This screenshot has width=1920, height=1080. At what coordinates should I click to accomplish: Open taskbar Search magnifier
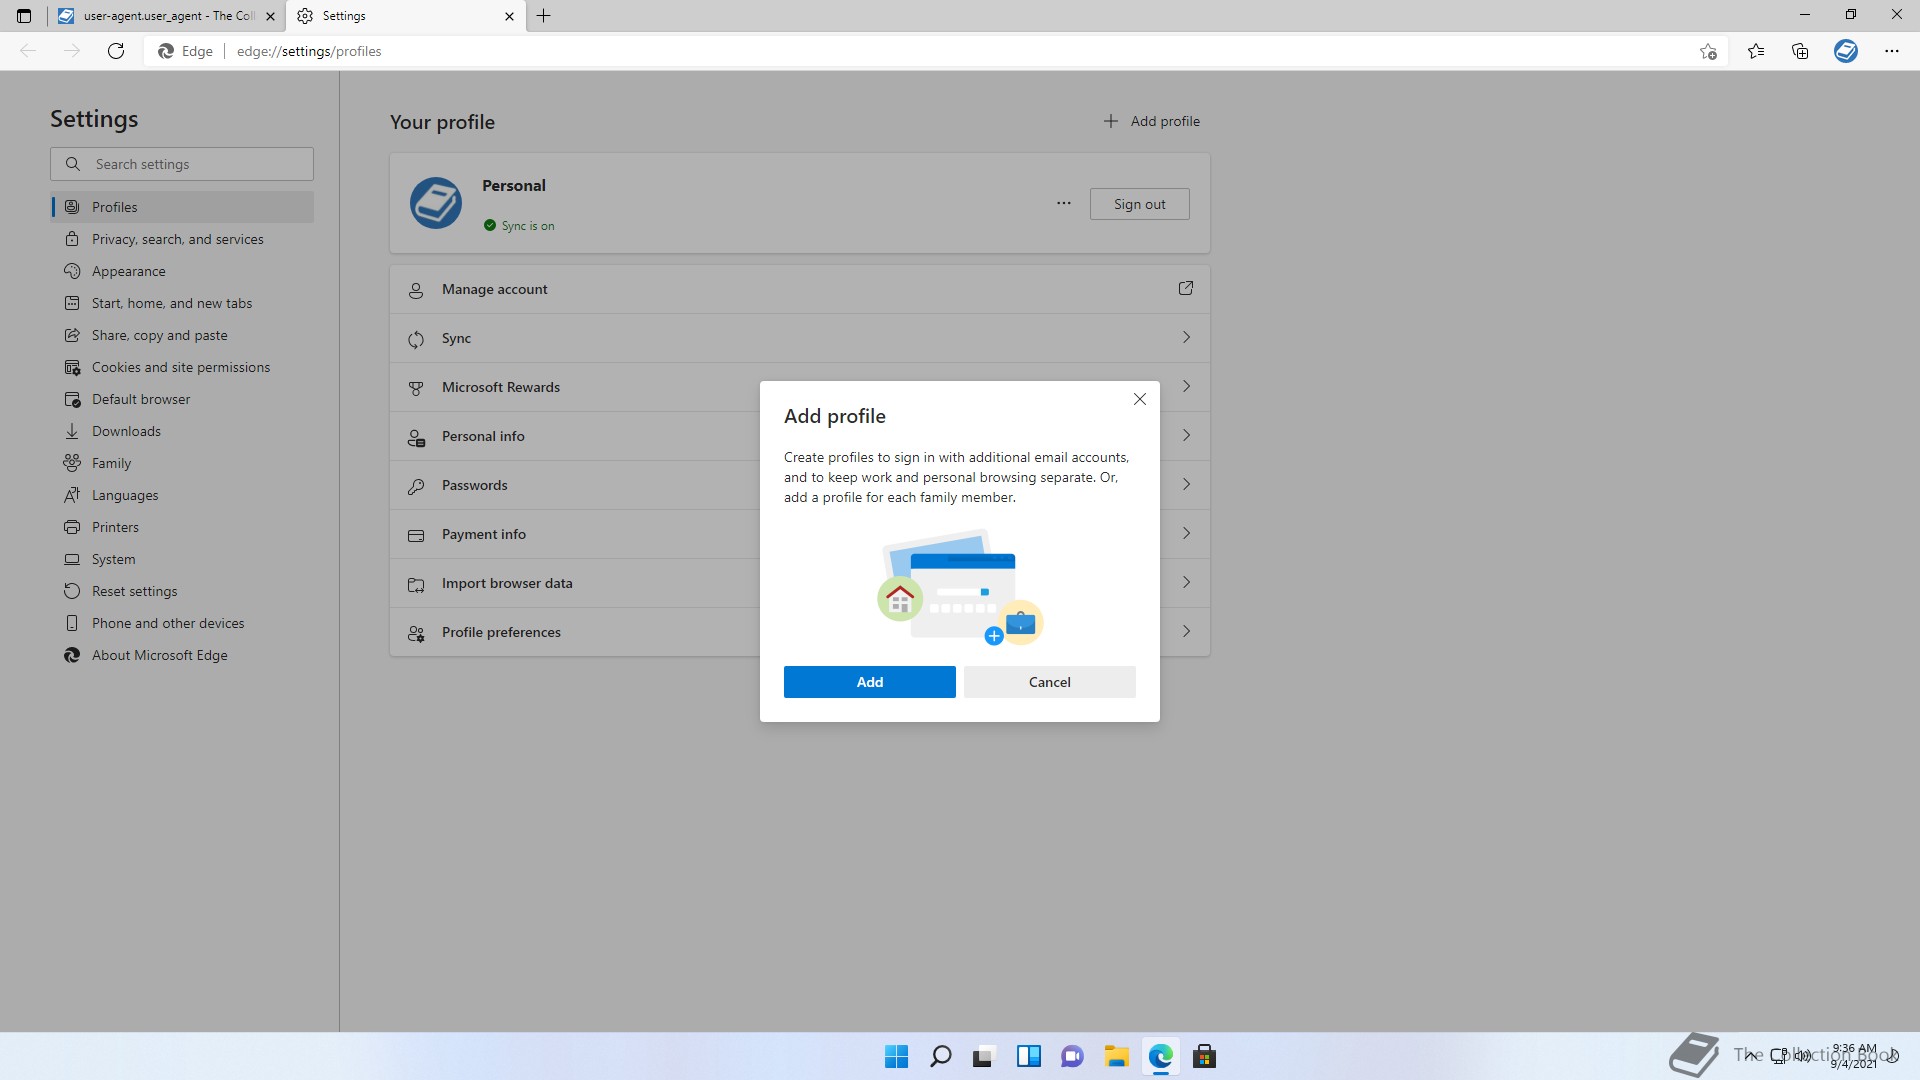pos(941,1056)
